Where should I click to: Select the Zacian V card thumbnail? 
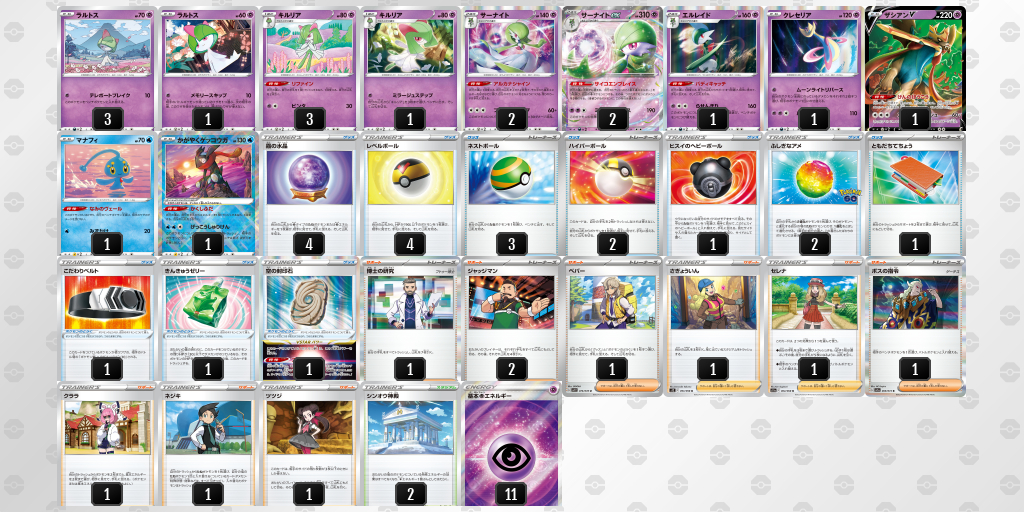click(915, 69)
